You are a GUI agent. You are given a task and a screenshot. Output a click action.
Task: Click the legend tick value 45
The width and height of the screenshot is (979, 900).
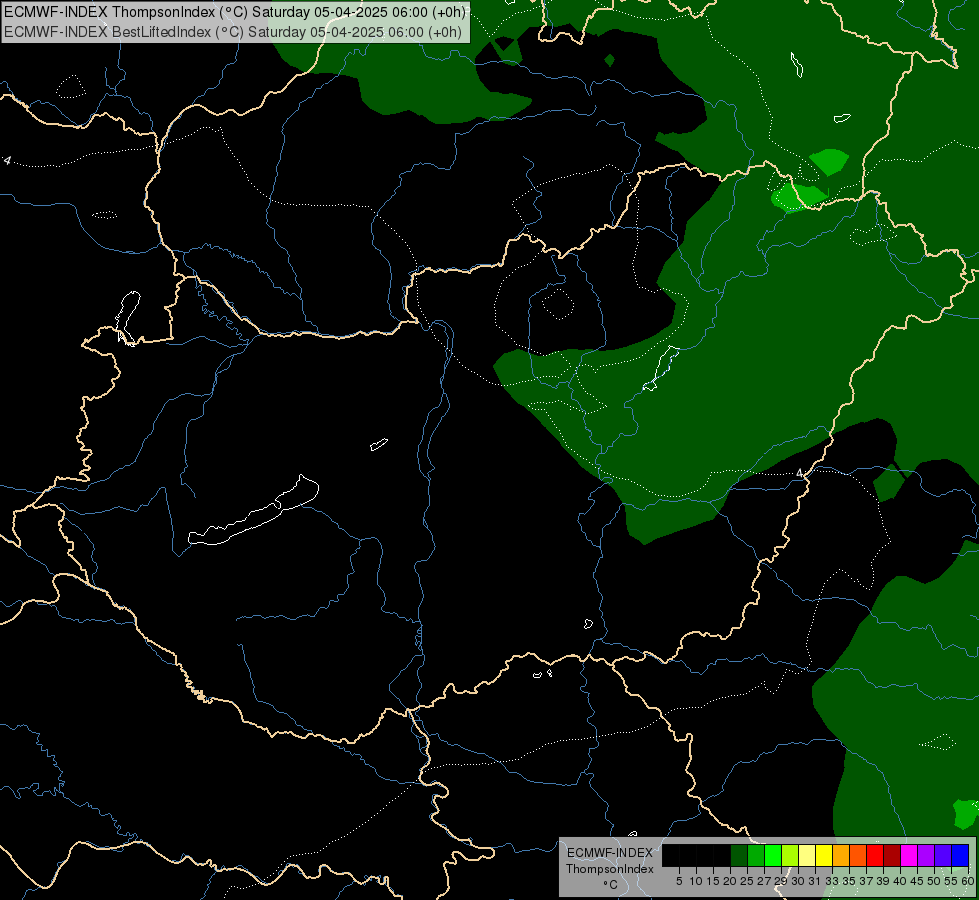tap(917, 881)
